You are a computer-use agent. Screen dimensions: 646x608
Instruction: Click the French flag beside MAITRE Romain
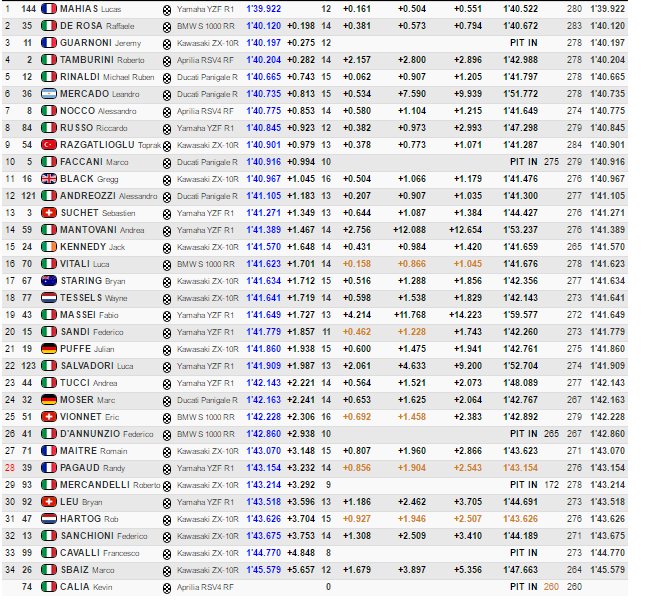pyautogui.click(x=49, y=451)
